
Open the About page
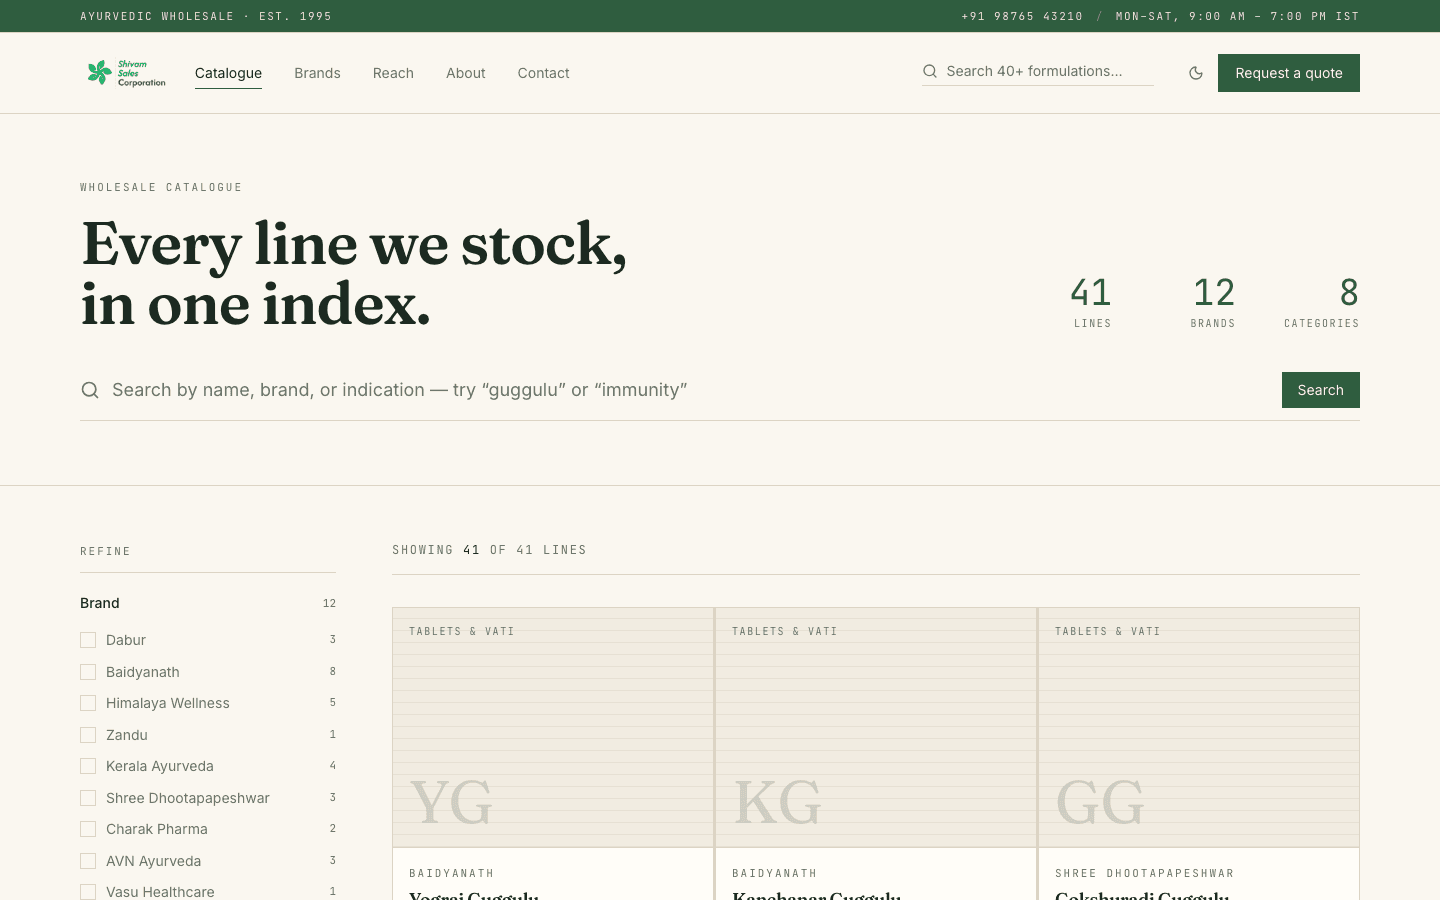click(466, 73)
